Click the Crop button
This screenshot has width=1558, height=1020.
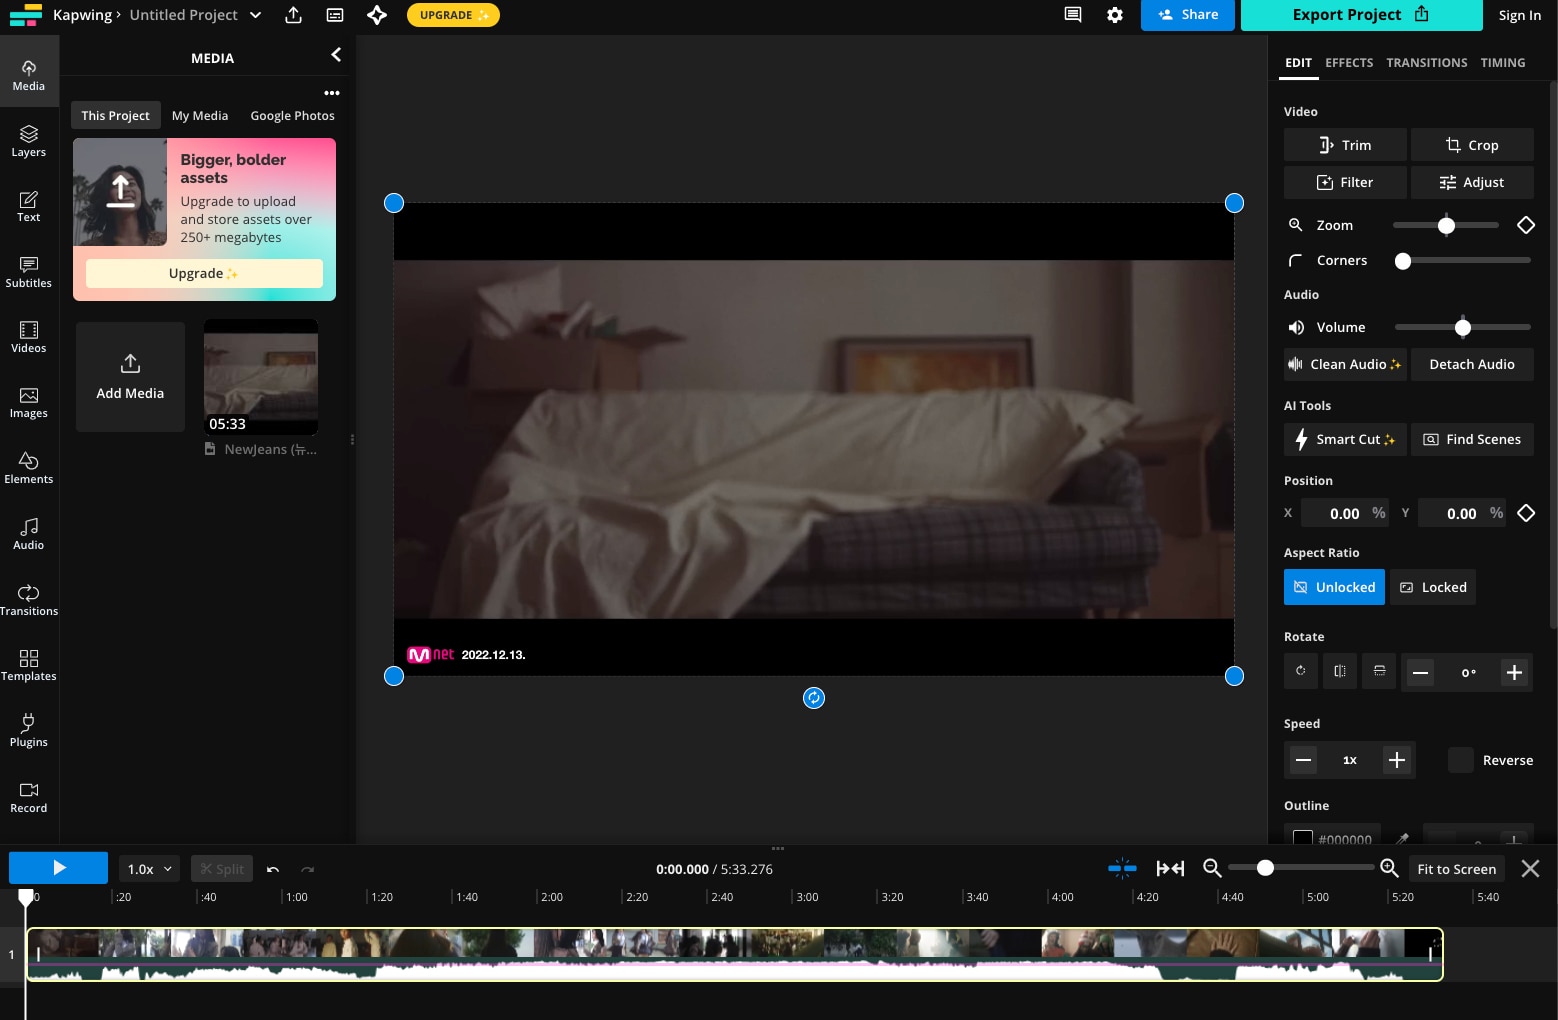pyautogui.click(x=1472, y=145)
